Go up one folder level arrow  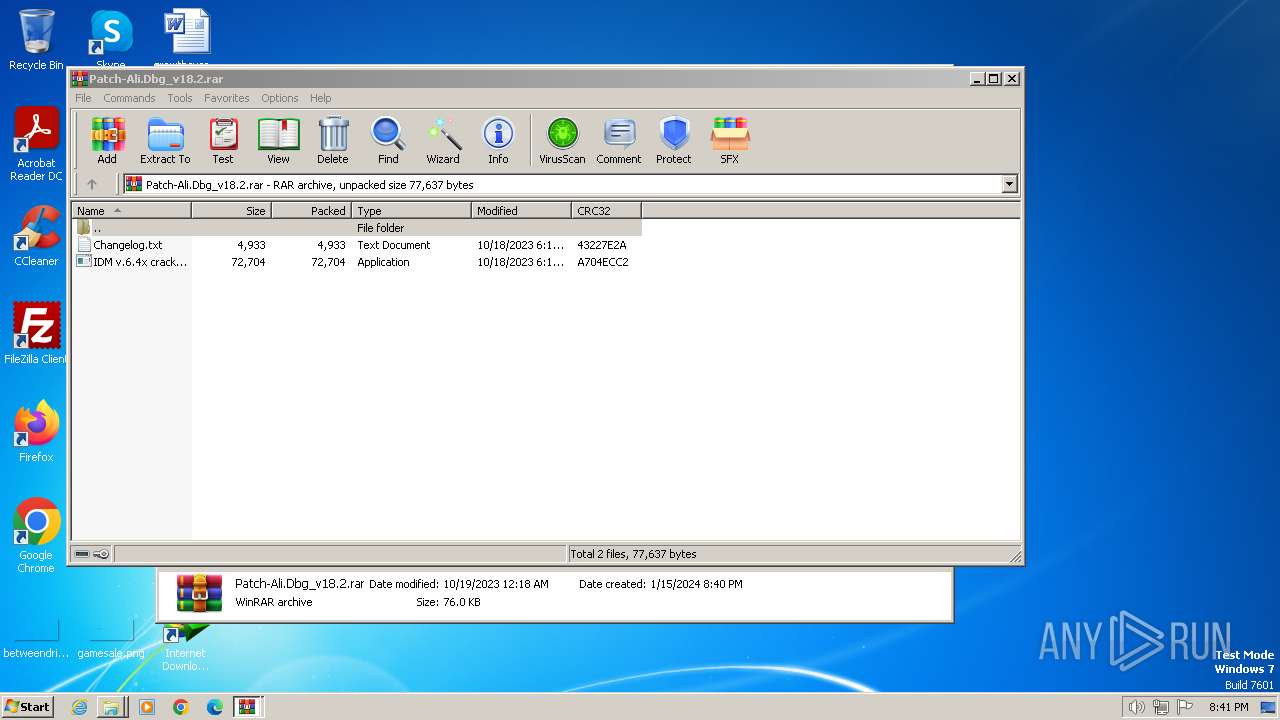click(92, 184)
